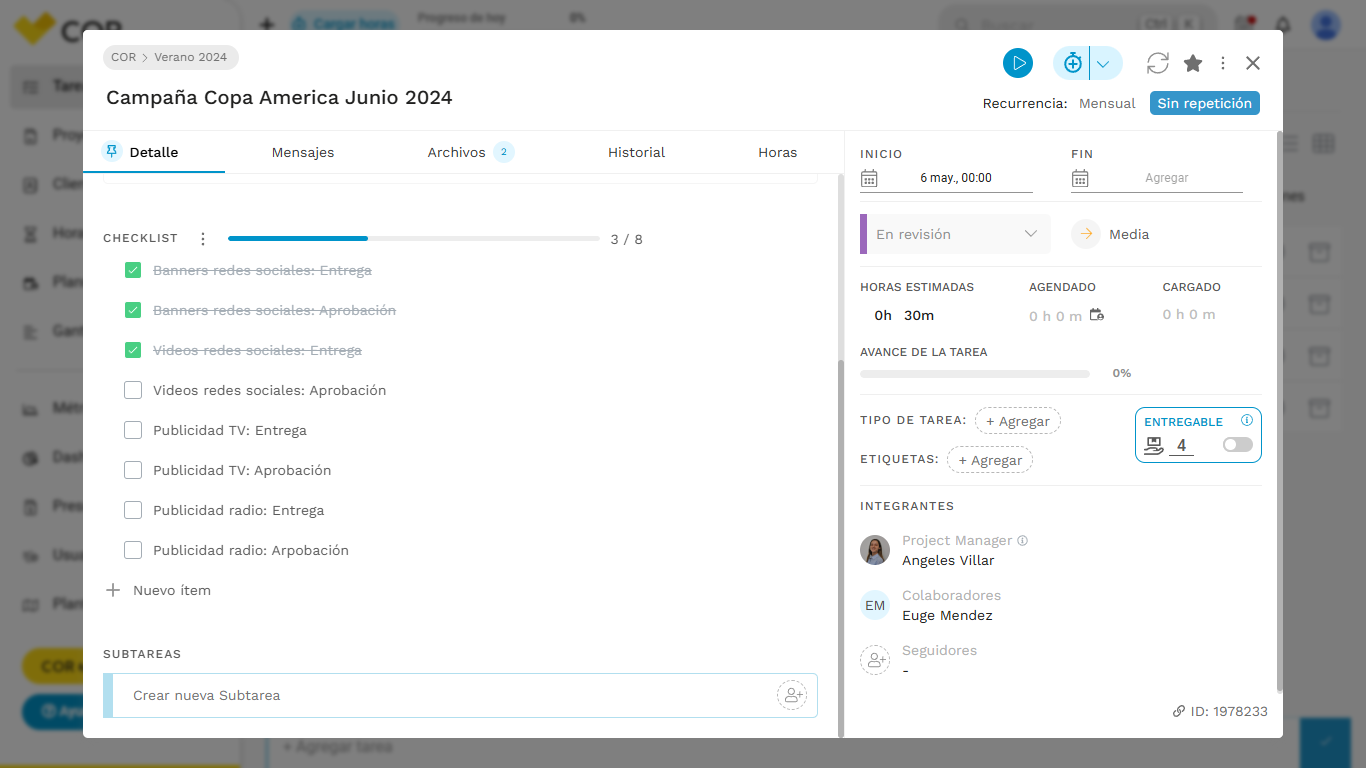Click the add-assignee icon in subtask field
This screenshot has width=1366, height=768.
click(x=792, y=695)
